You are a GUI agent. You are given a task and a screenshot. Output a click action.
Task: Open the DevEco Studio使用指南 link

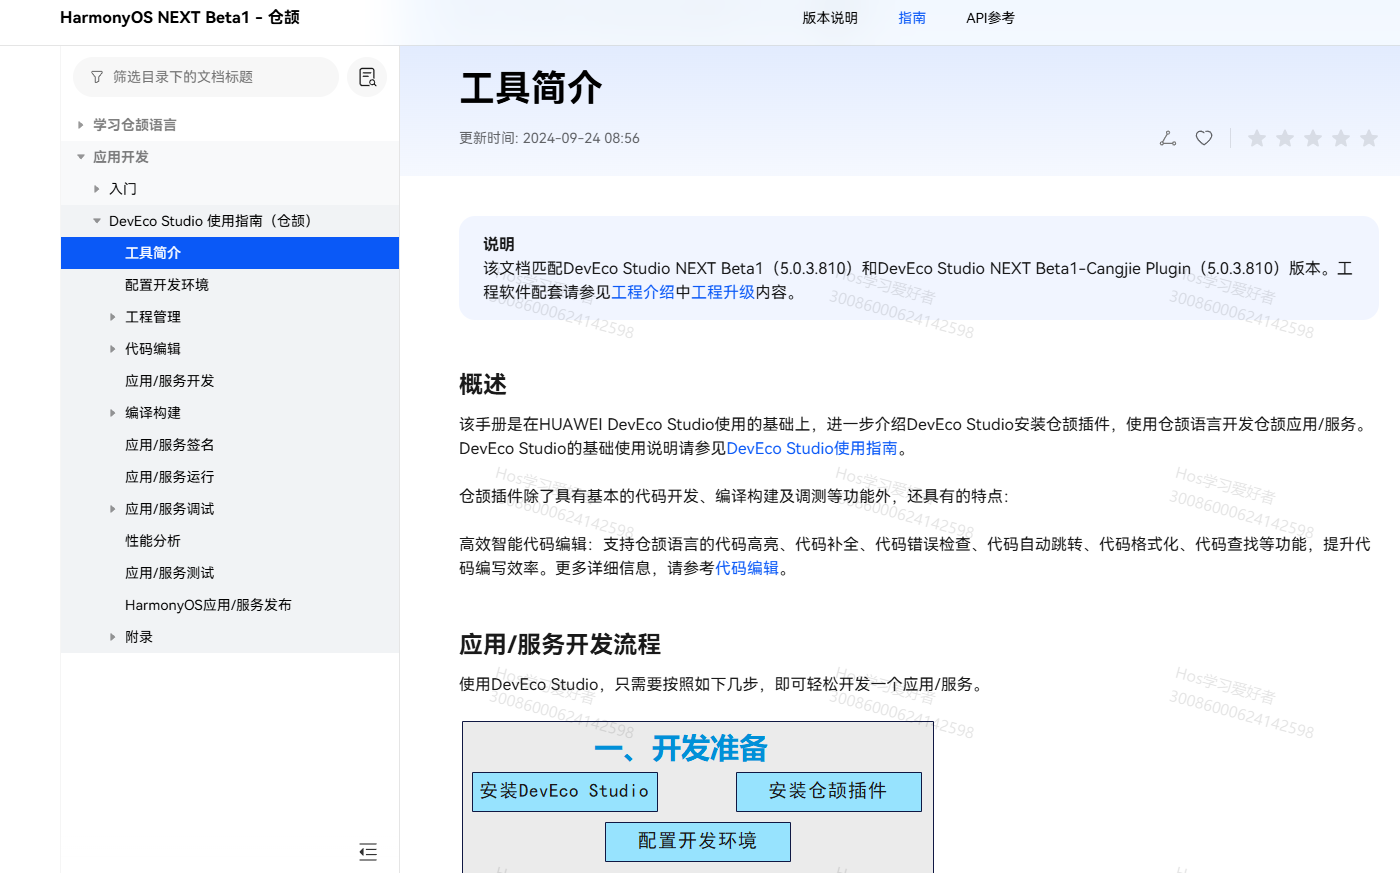[812, 448]
